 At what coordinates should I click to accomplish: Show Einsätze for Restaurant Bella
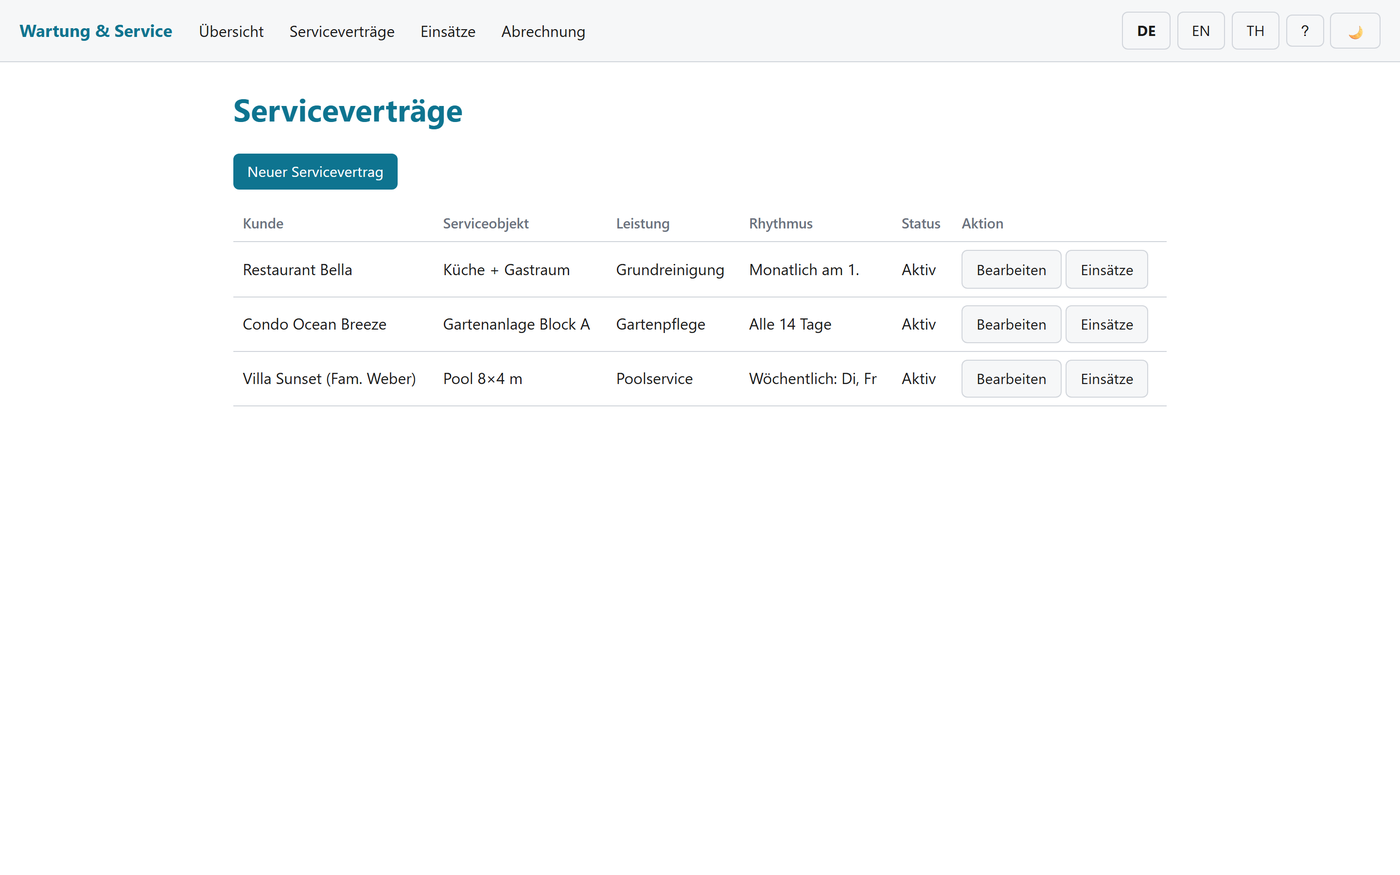1107,270
